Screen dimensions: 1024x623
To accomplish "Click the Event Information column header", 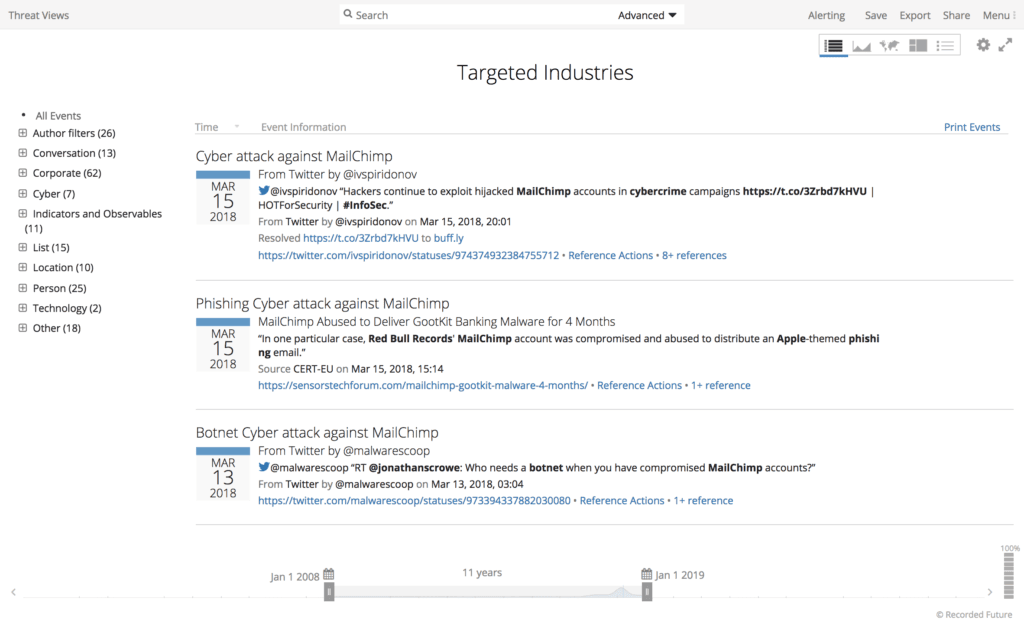I will [x=304, y=127].
